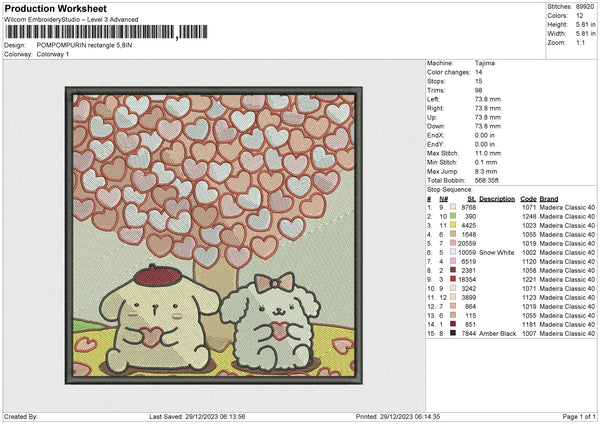Select thread code 1007 in row 15
Screen dimensions: 600x424
click(x=529, y=334)
